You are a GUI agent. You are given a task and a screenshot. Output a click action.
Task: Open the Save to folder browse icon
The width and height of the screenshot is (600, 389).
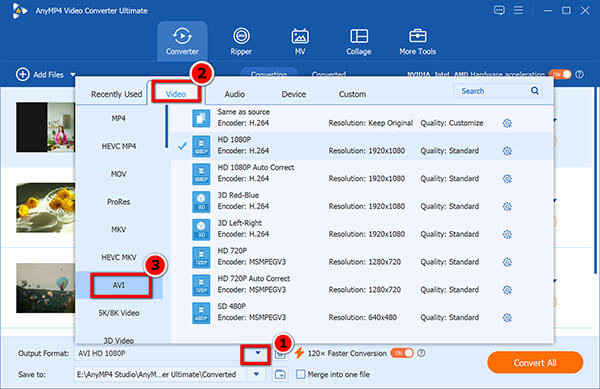point(280,374)
